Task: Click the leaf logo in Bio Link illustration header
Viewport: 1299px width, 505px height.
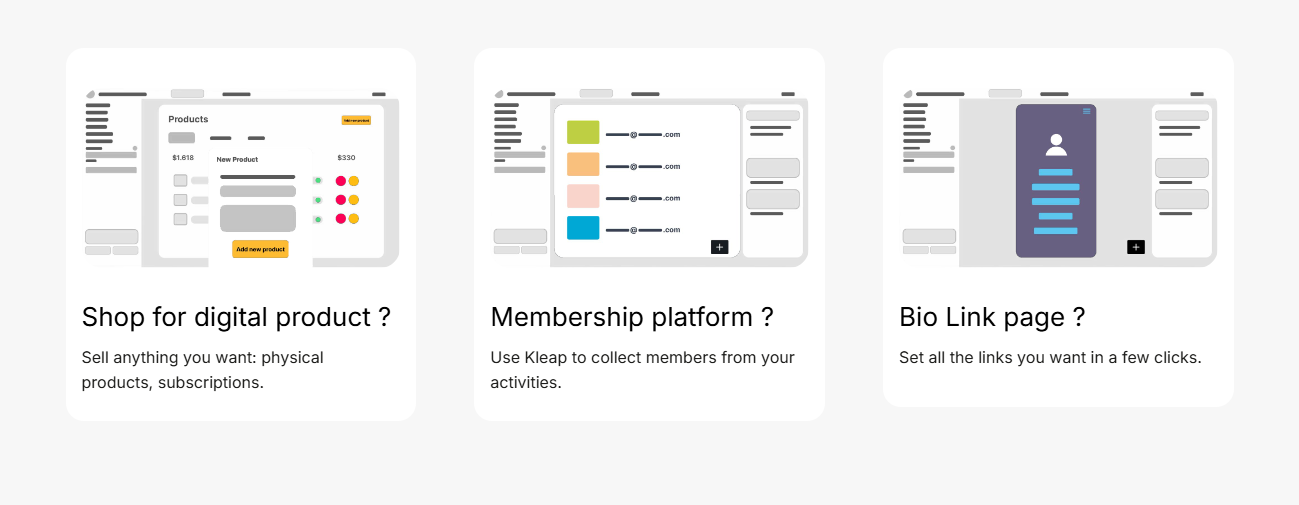Action: point(908,94)
